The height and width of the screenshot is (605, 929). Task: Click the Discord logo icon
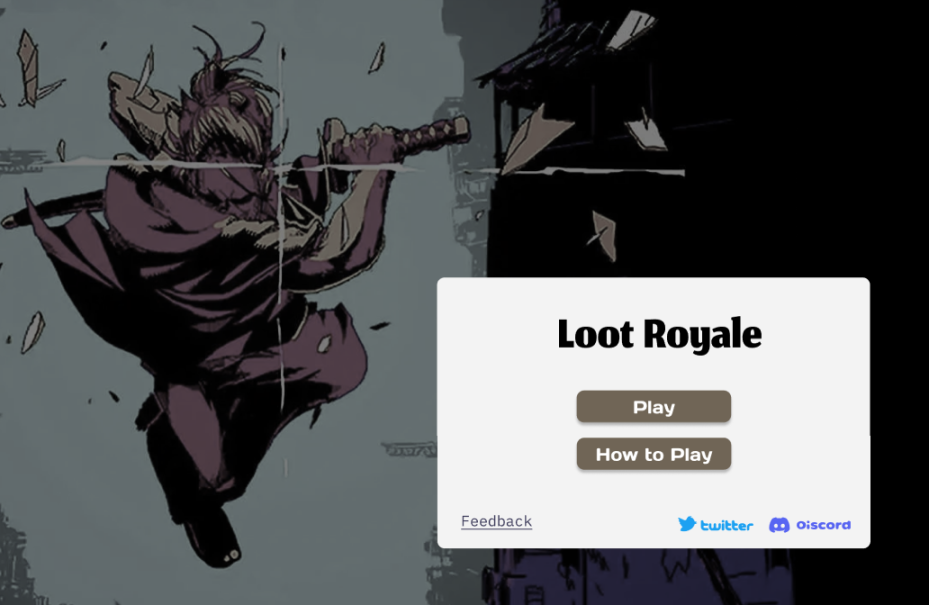779,525
